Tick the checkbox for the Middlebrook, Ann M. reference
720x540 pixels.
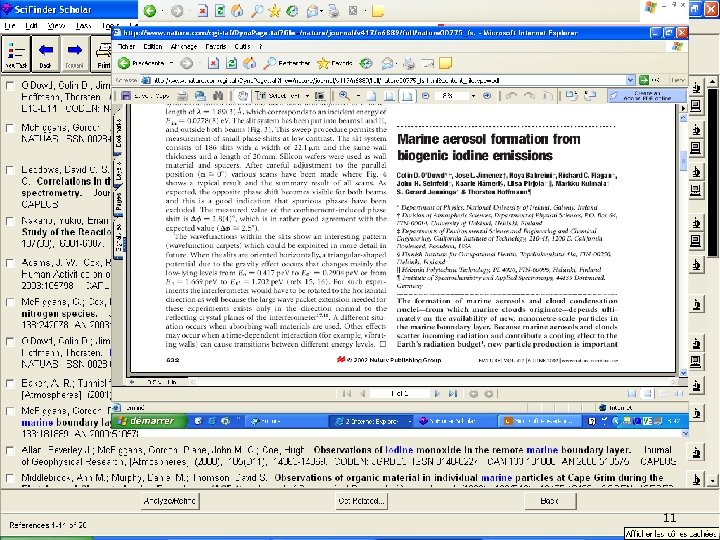[10, 478]
